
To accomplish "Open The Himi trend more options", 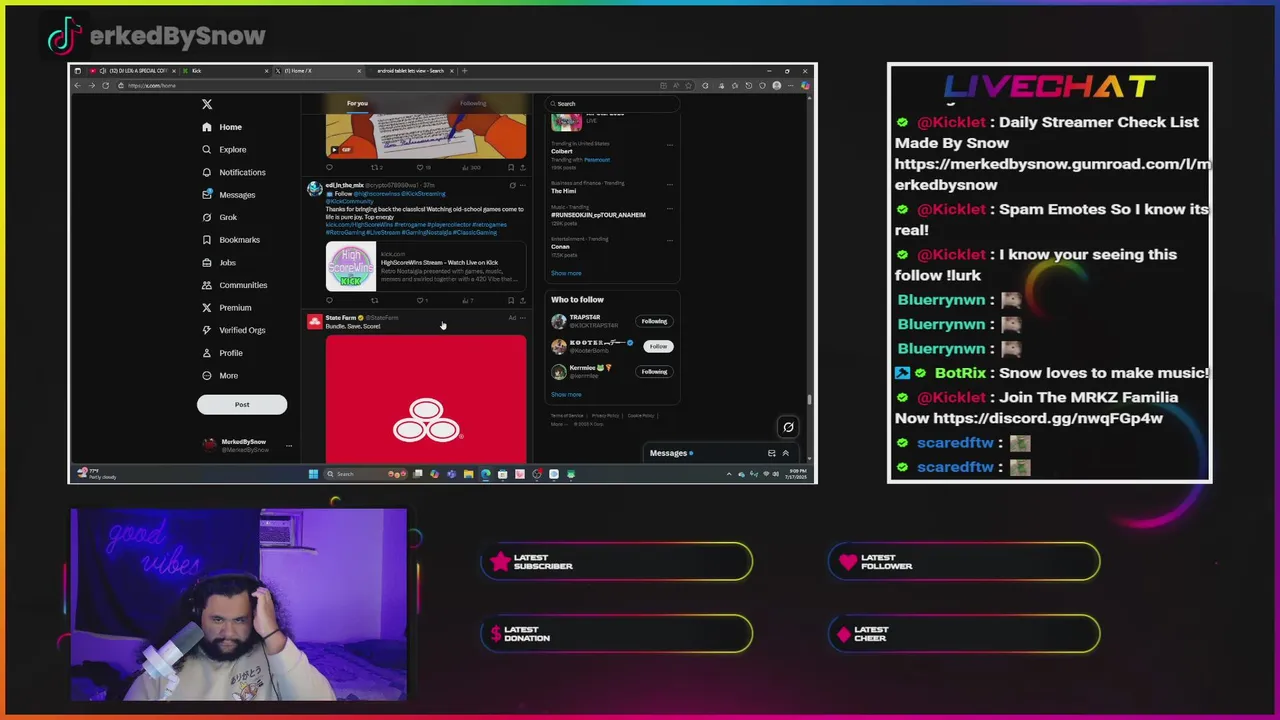I will click(670, 184).
